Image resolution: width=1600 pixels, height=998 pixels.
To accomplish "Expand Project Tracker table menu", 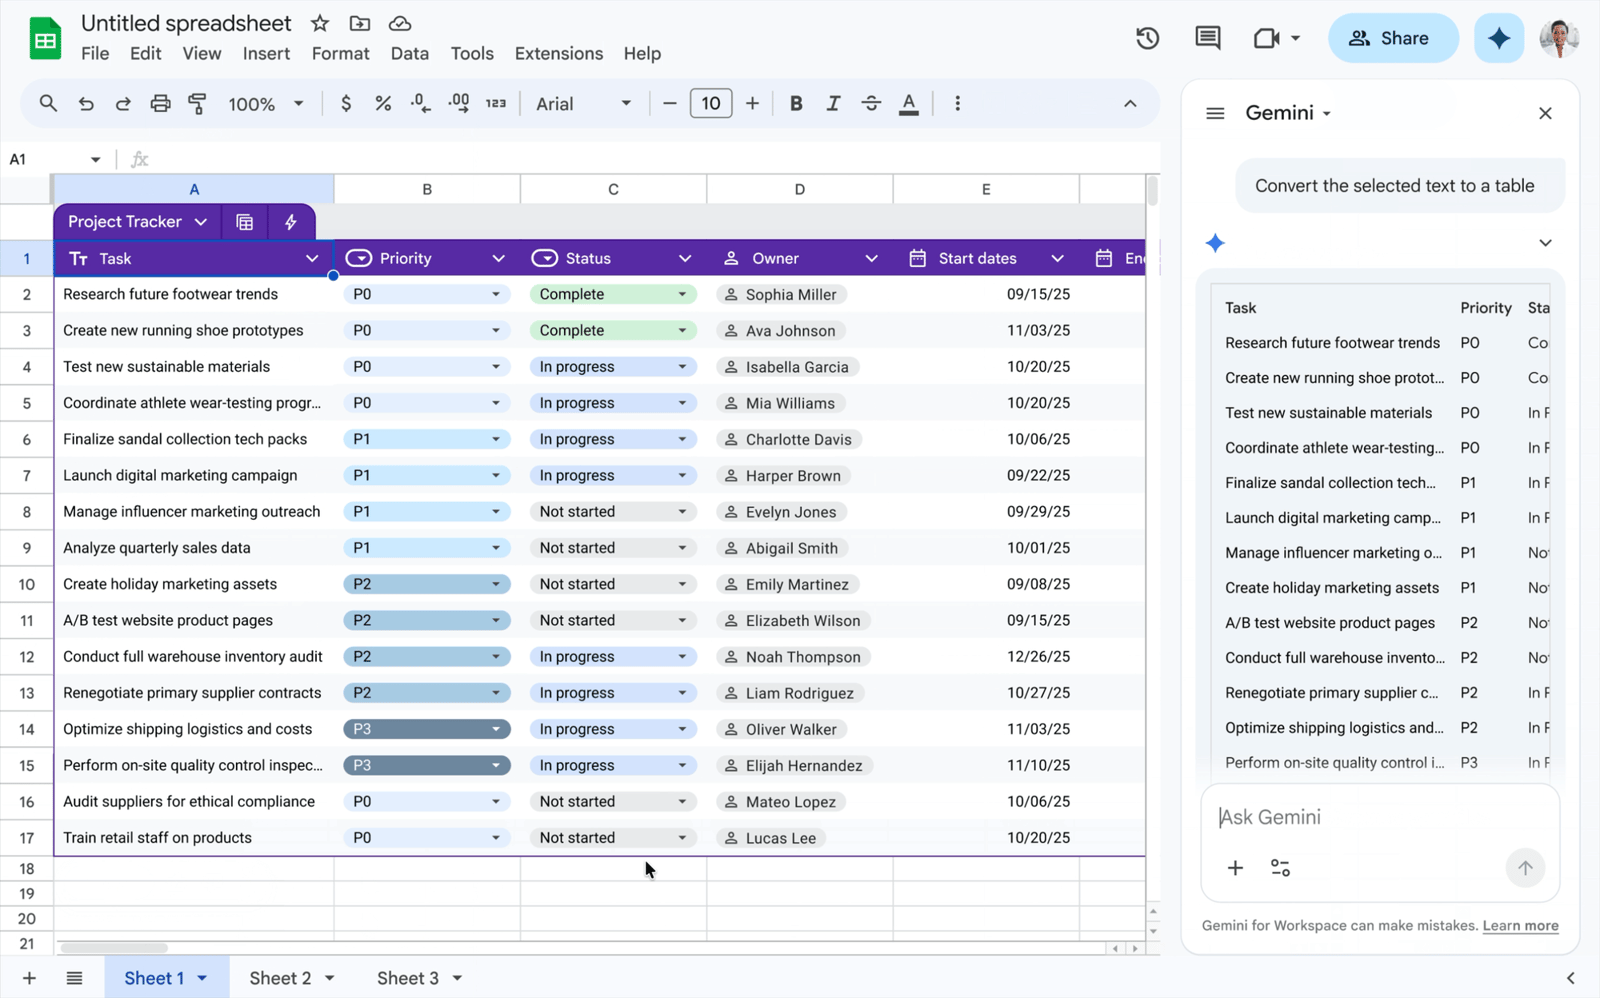I will [201, 222].
